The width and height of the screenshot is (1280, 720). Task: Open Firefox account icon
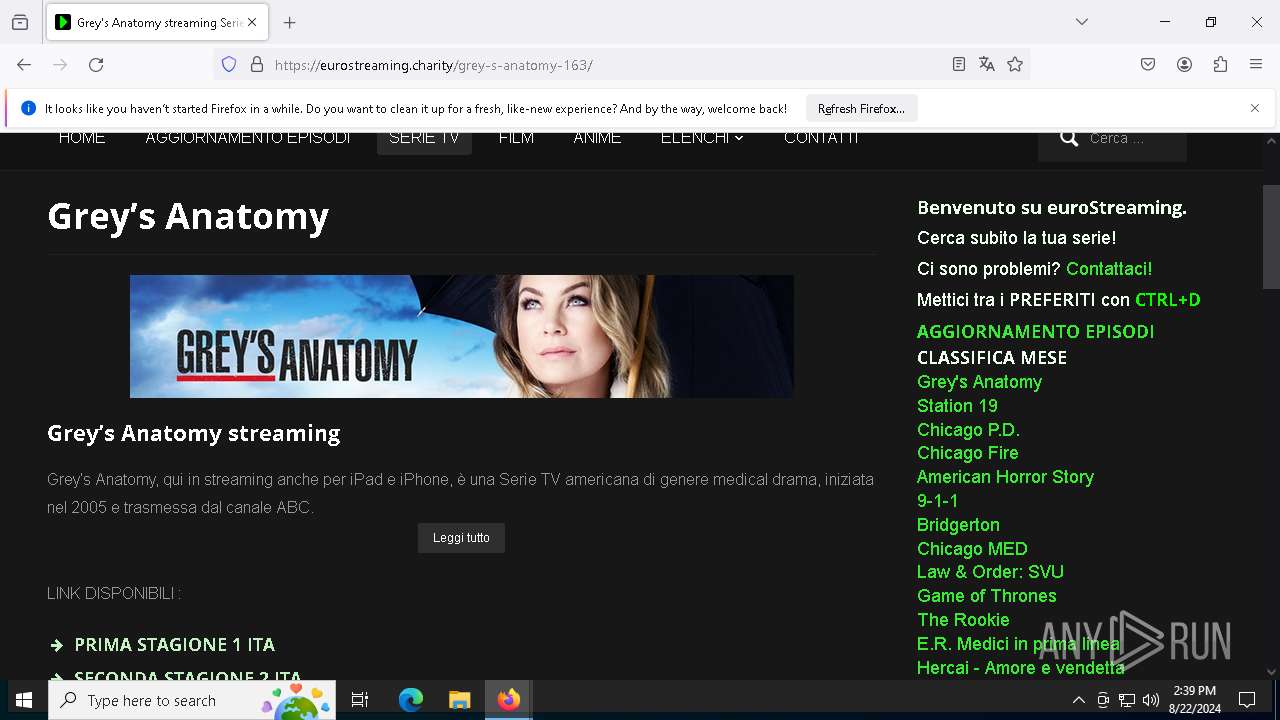(1184, 64)
